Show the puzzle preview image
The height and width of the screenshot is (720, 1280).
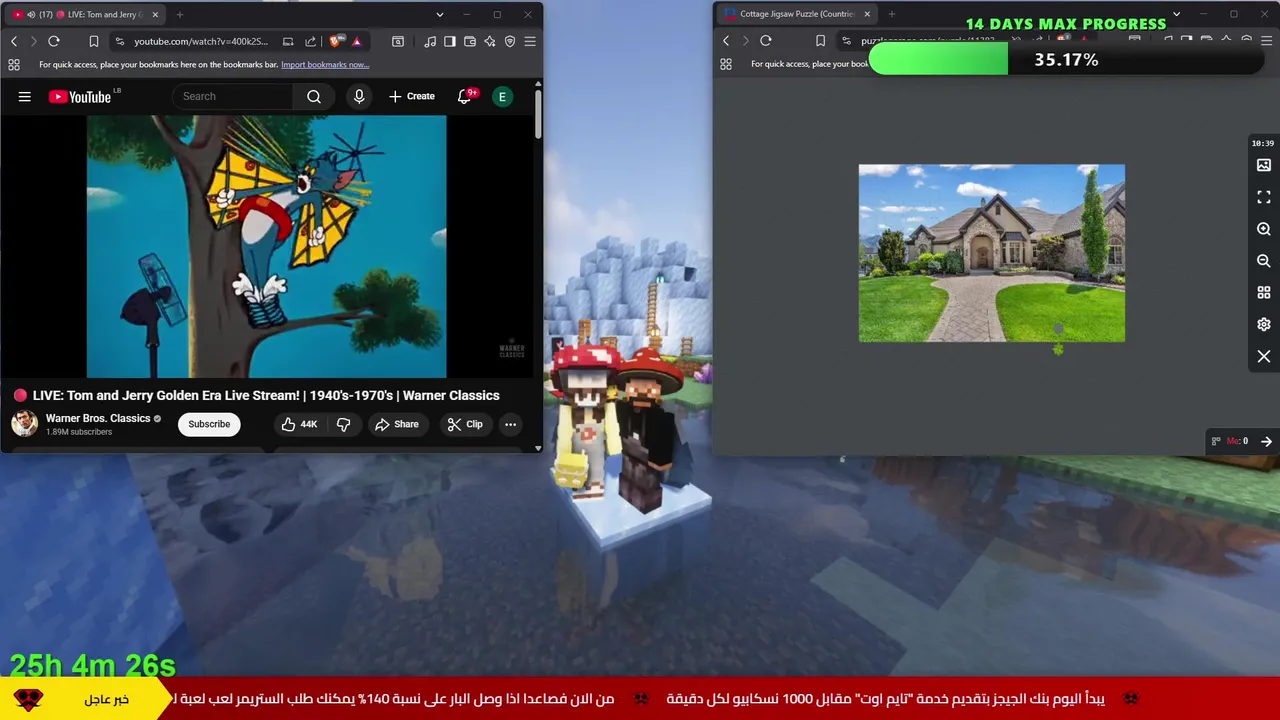(x=1264, y=165)
